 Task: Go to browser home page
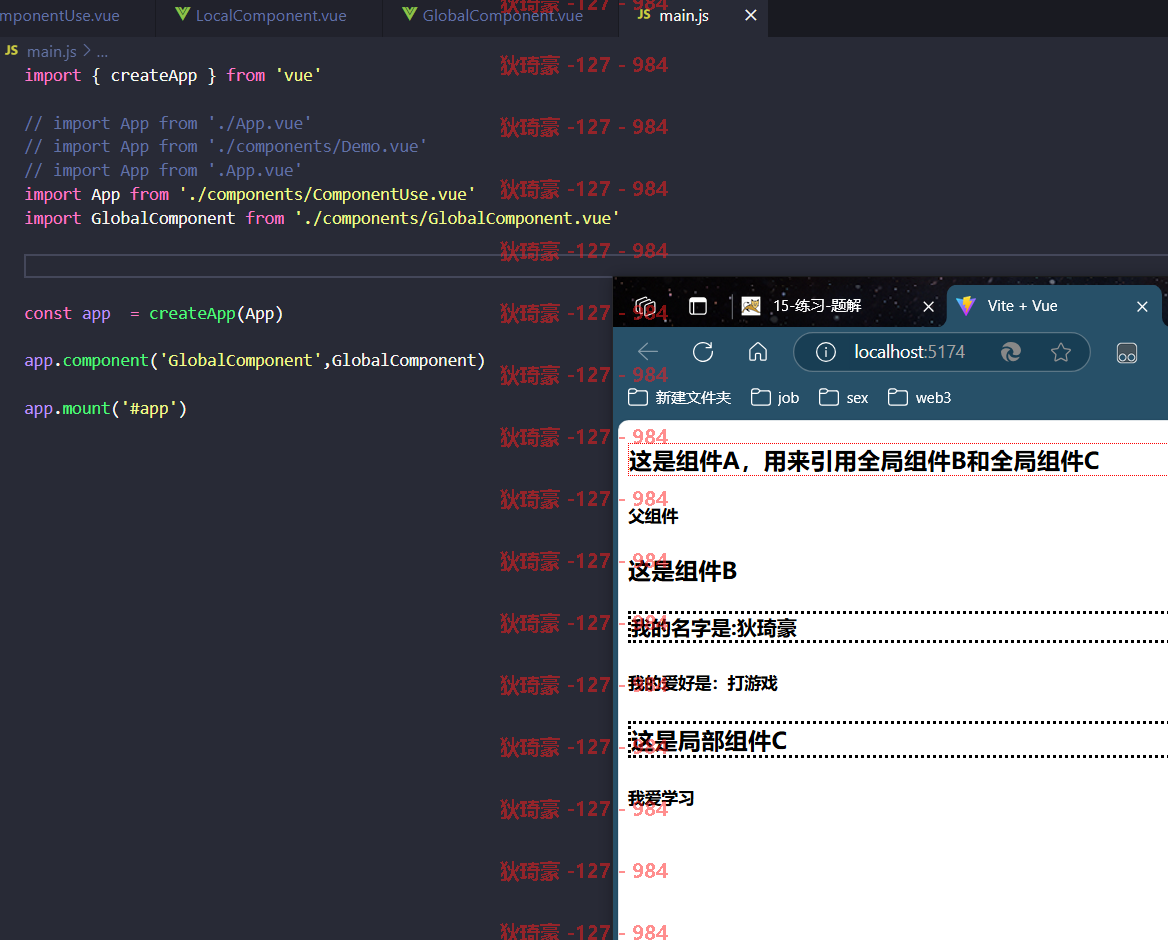[758, 352]
